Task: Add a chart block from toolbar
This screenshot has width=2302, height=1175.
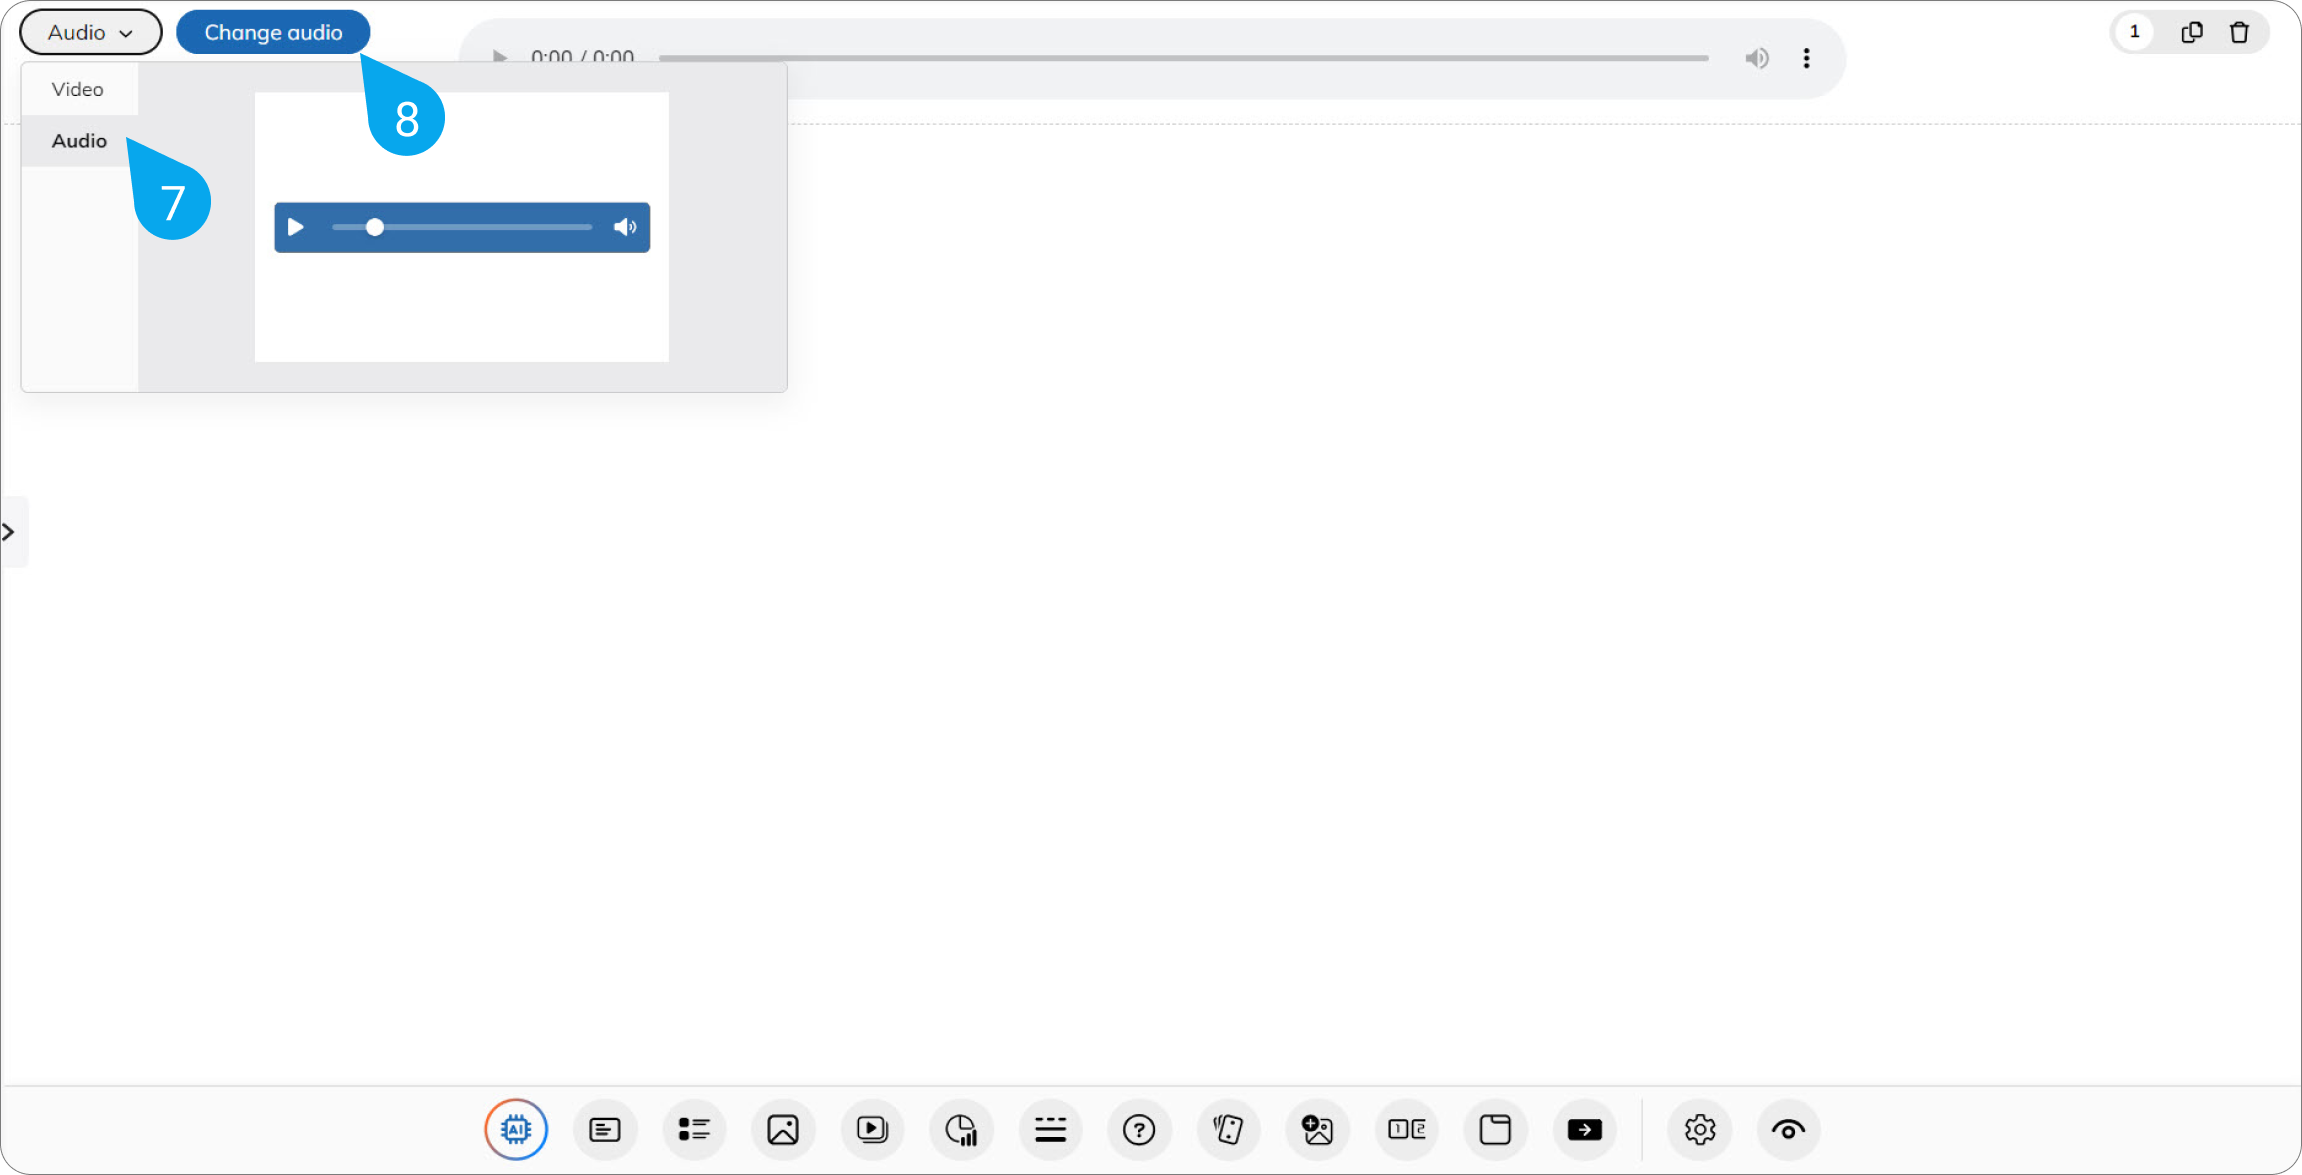Action: pos(961,1130)
